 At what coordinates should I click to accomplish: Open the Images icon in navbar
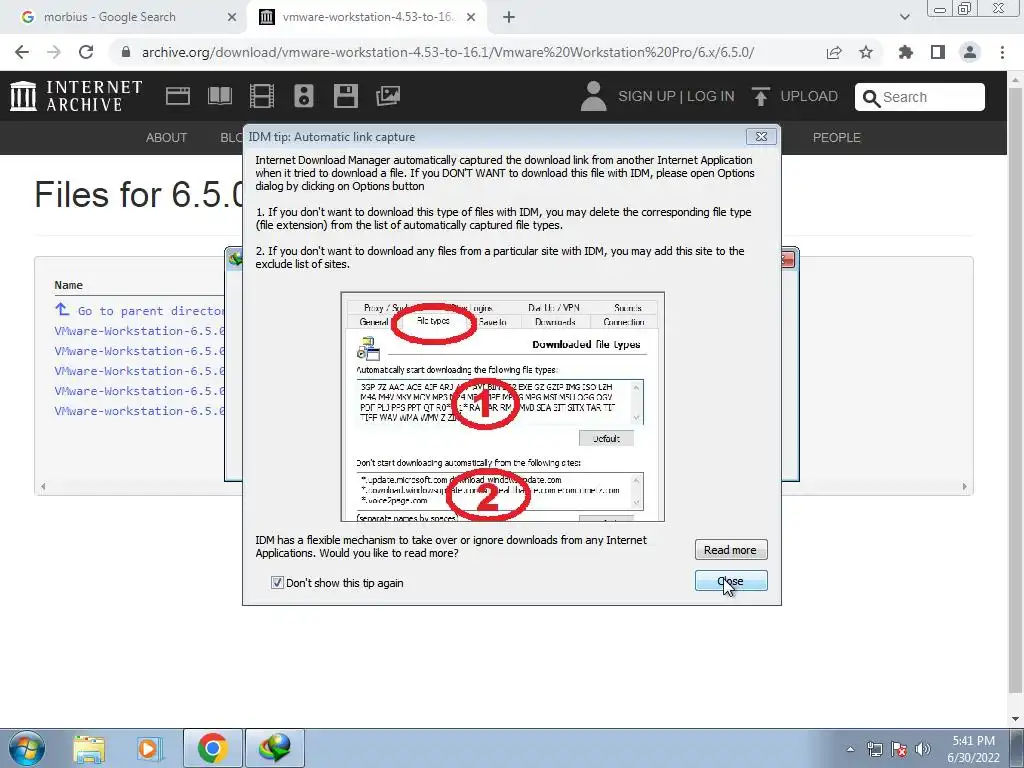pyautogui.click(x=388, y=96)
